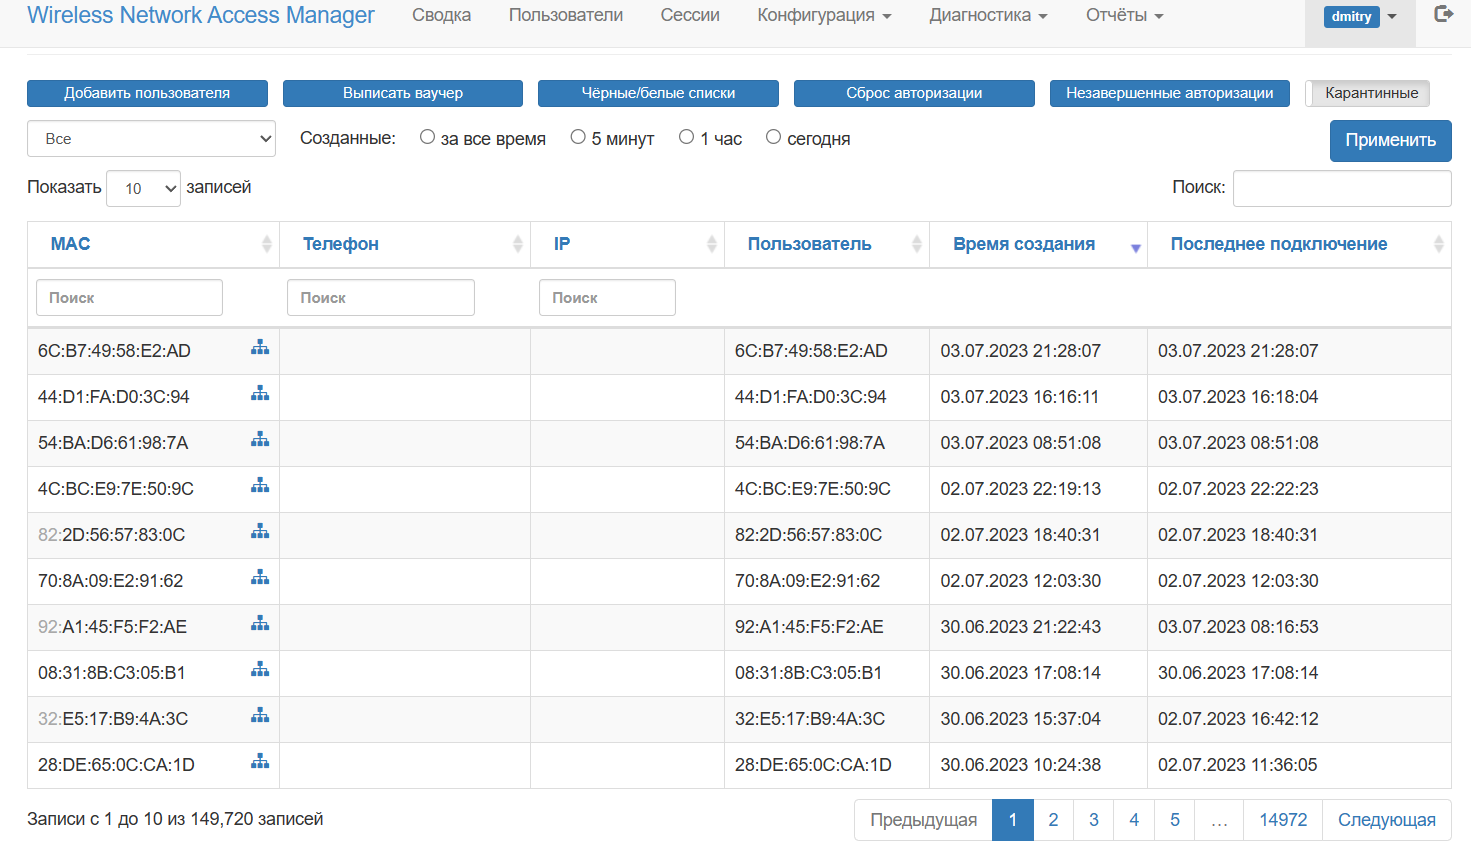This screenshot has width=1471, height=849.
Task: Click user cell 6C:B7:49:58:E2:AD
Action: point(811,351)
